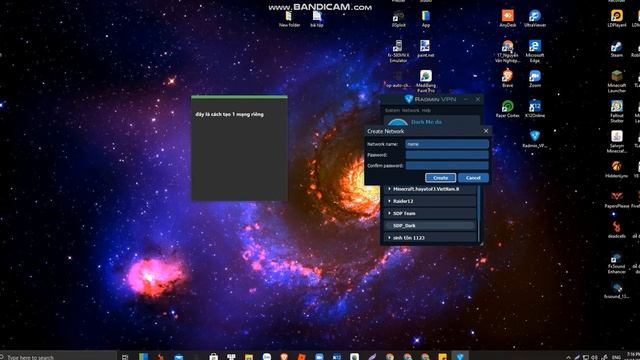Select the Radmin_VPN installer desktop icon
Viewport: 640px width, 360px height.
tap(535, 139)
